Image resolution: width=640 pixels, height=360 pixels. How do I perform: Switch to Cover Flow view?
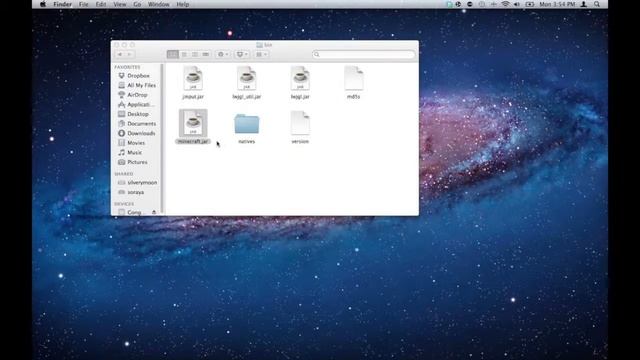coord(206,54)
